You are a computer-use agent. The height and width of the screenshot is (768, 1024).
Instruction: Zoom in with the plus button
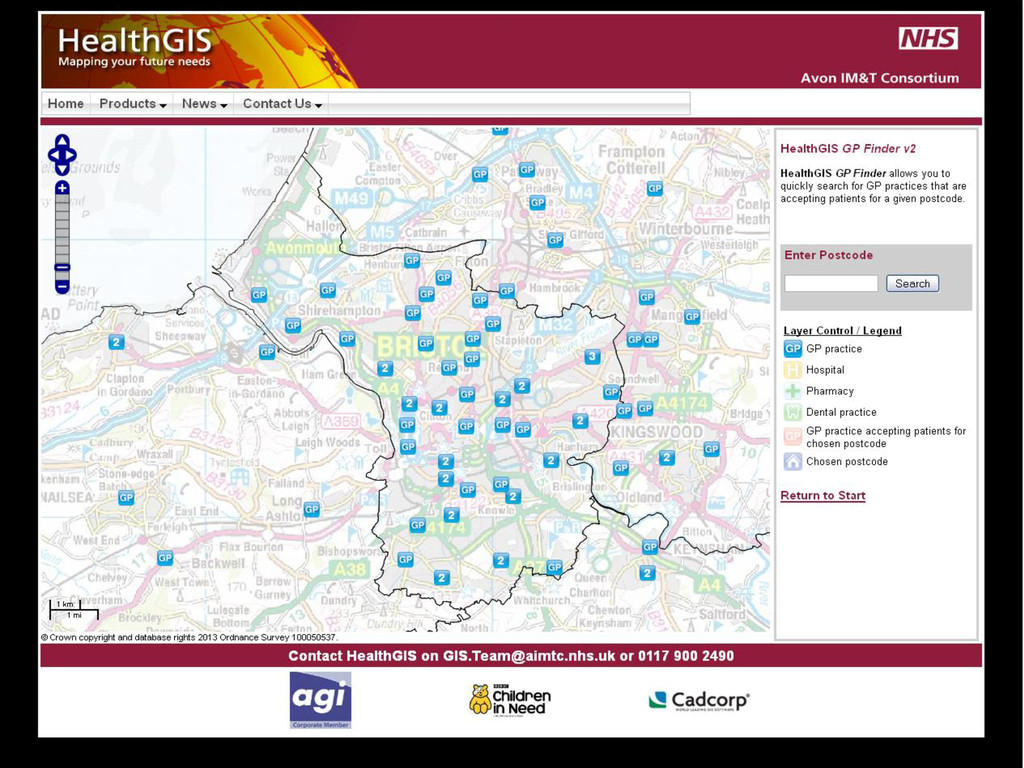[x=62, y=188]
